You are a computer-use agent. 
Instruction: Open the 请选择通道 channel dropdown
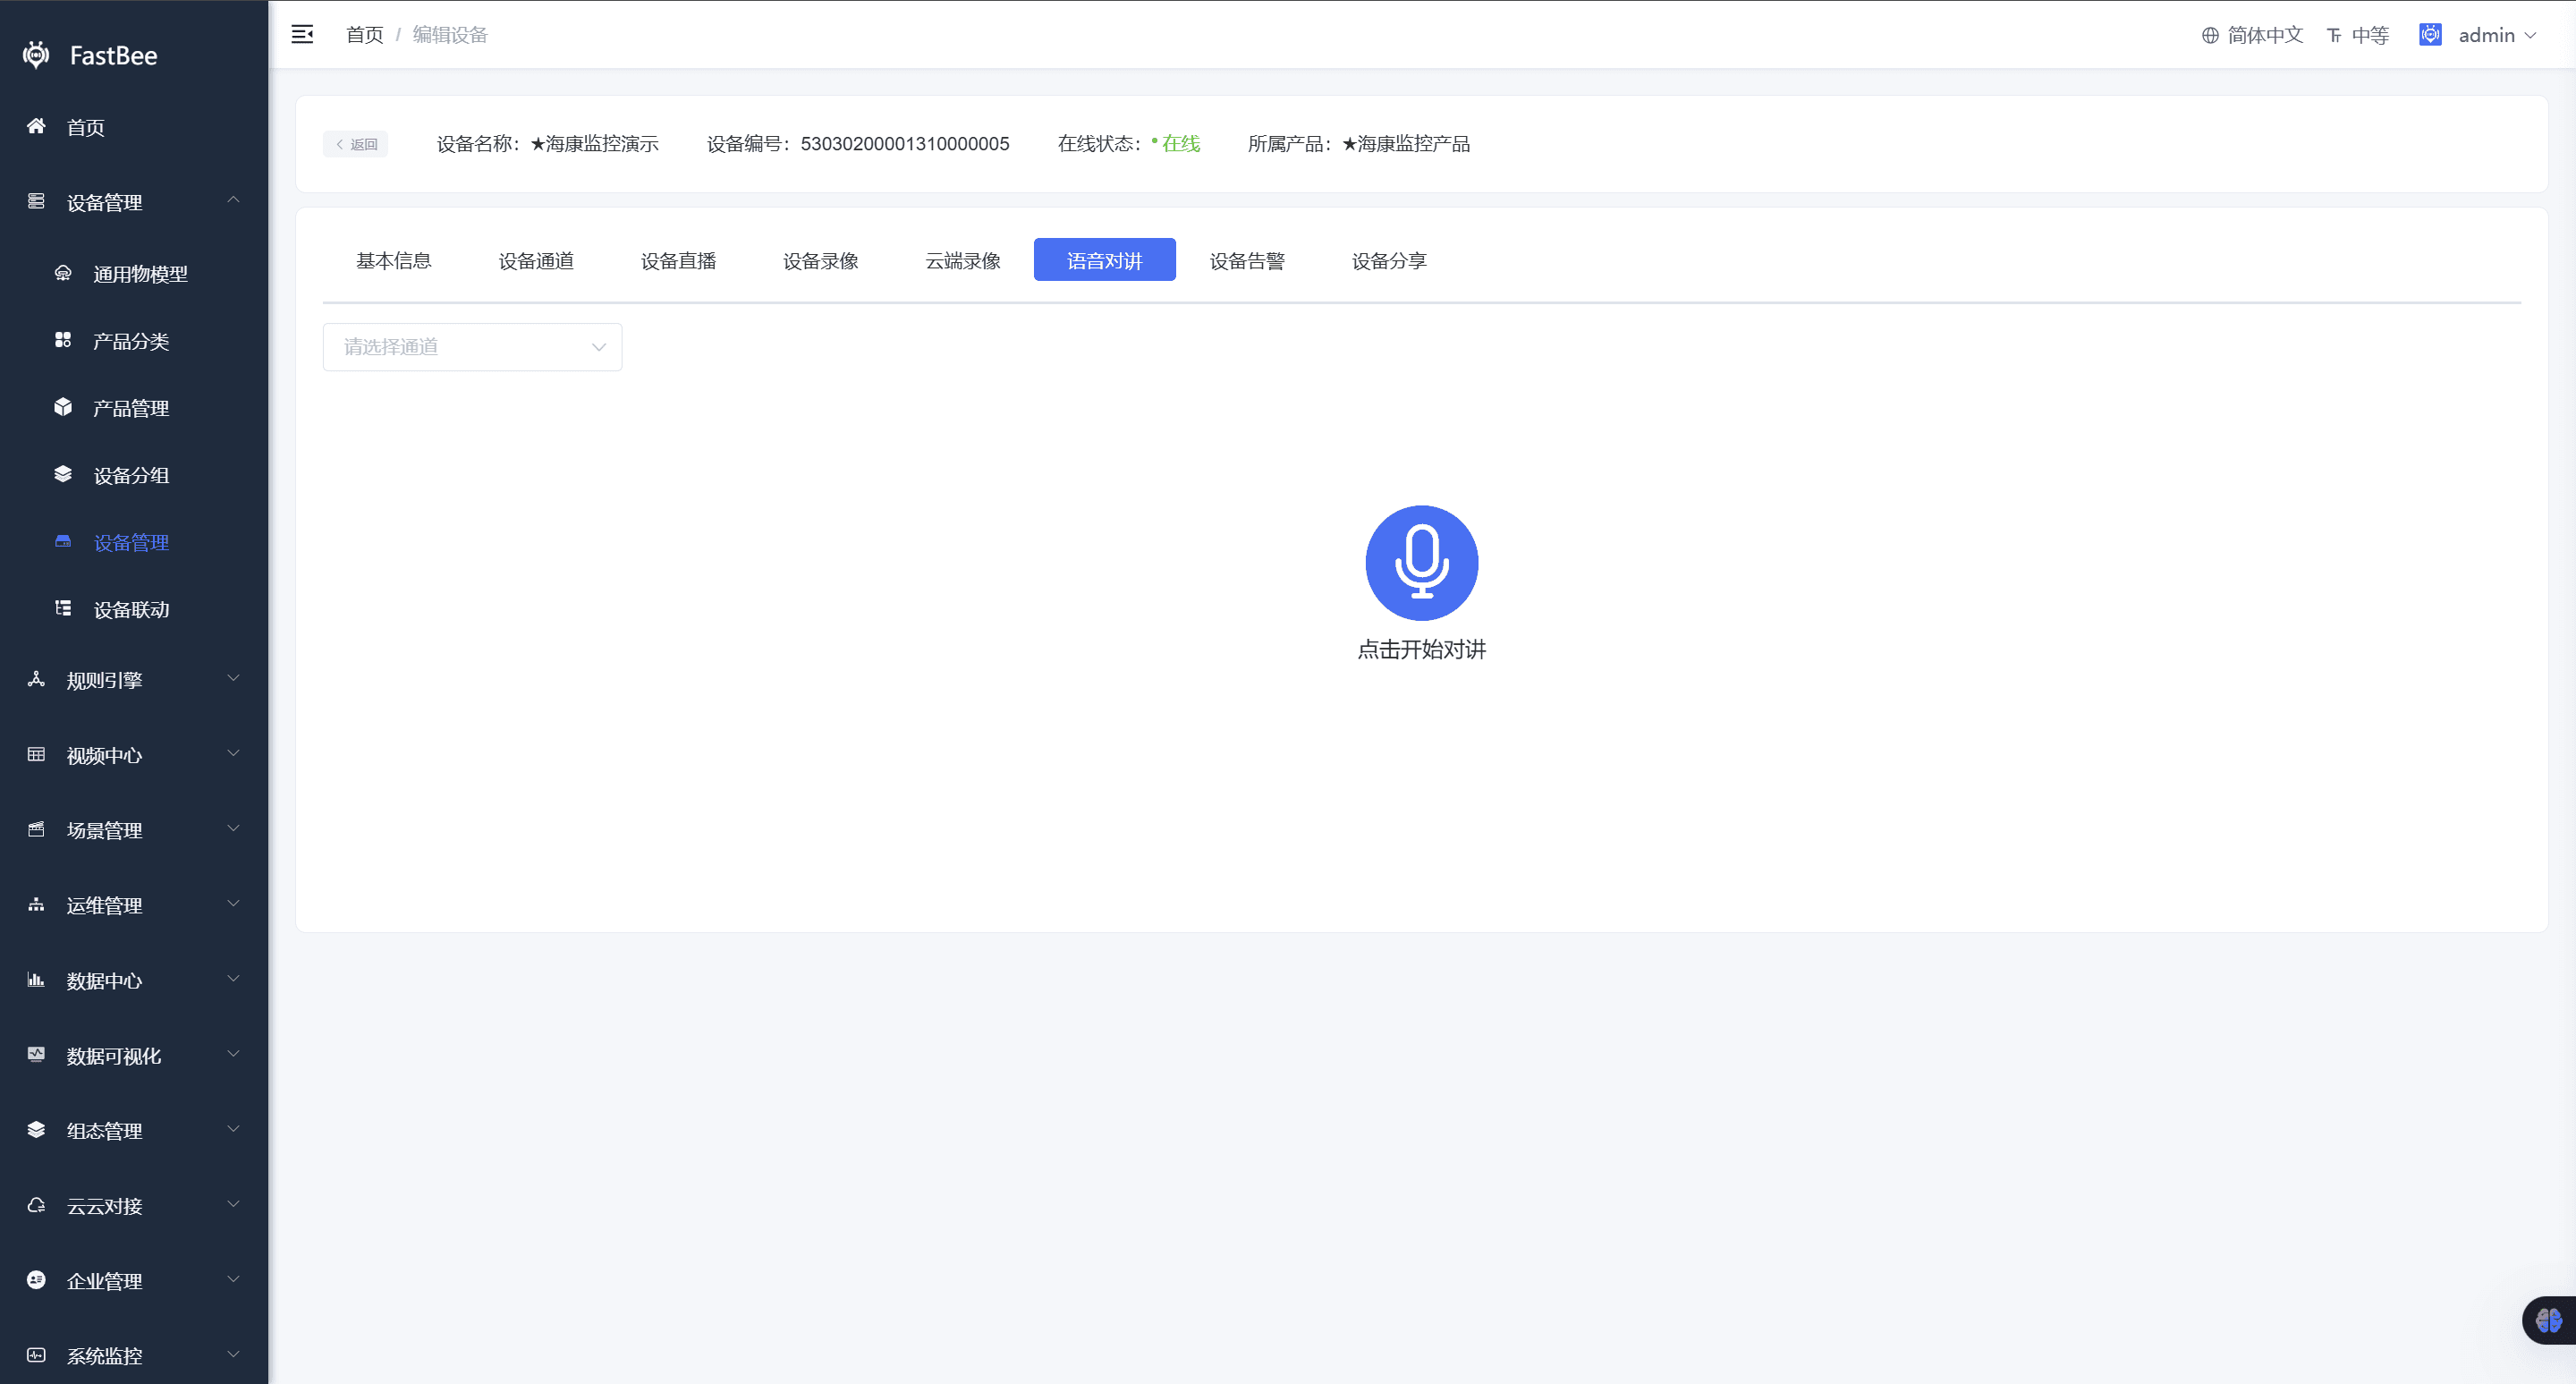472,347
